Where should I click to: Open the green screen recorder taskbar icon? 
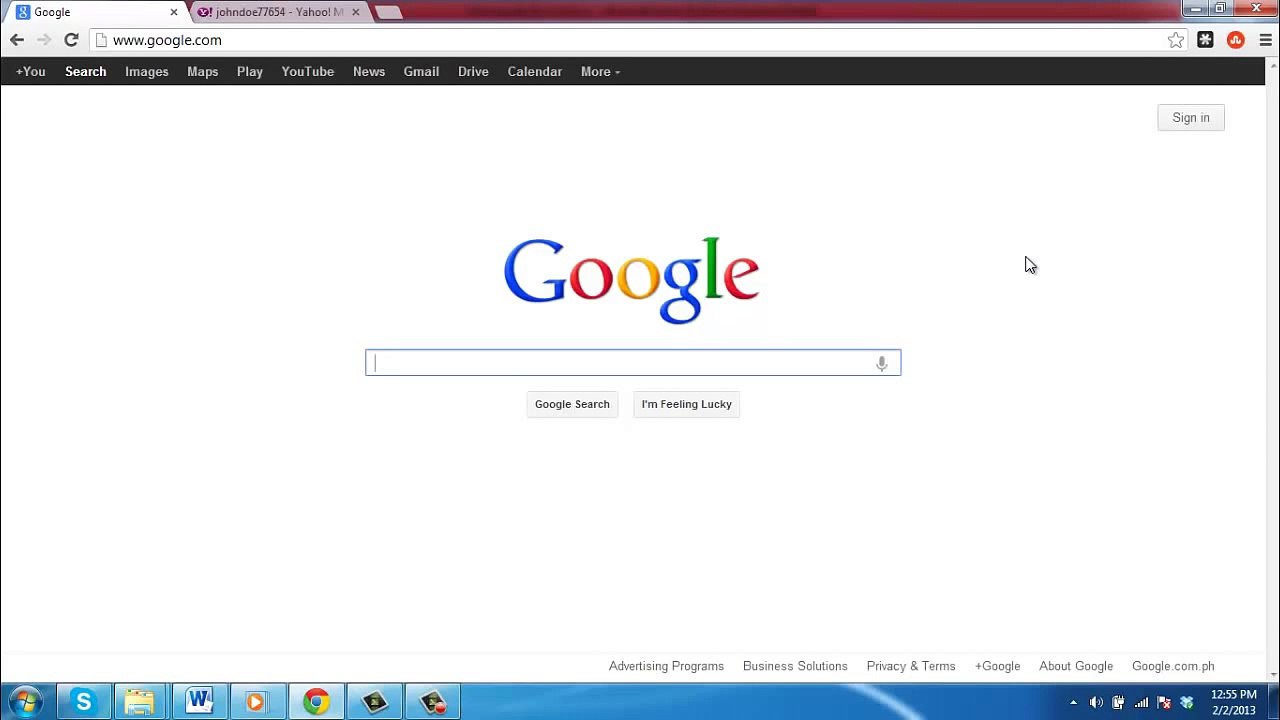[375, 702]
